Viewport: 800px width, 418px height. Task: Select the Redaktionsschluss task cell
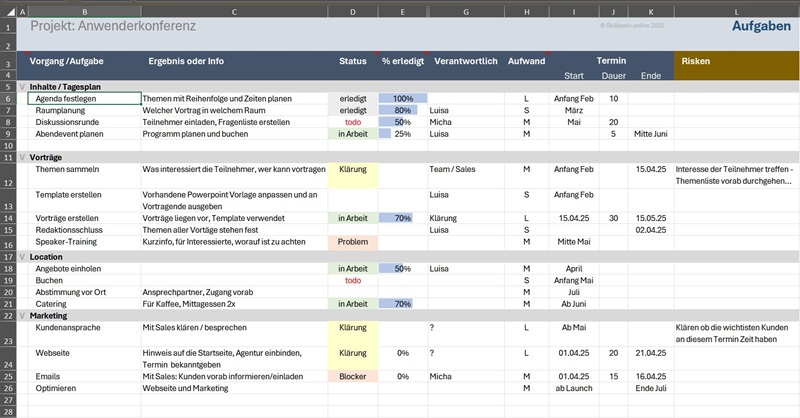[x=73, y=230]
